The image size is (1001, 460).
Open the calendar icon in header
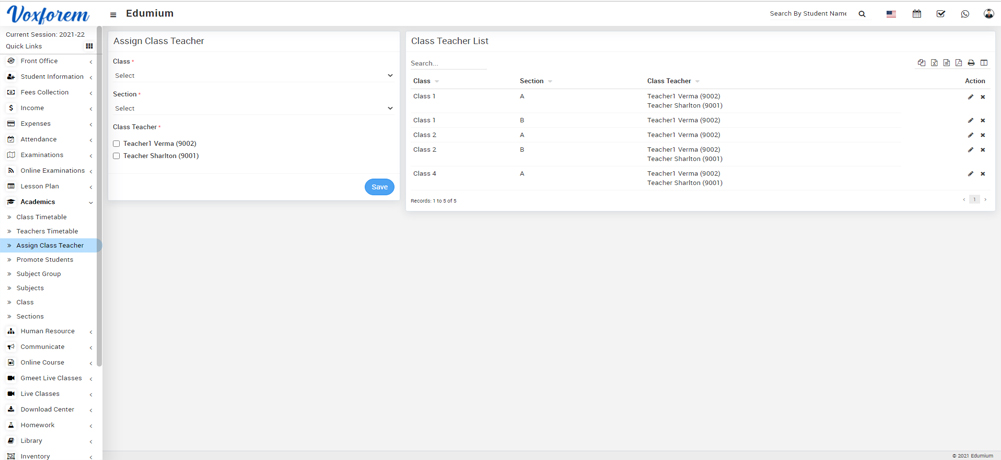pos(916,14)
